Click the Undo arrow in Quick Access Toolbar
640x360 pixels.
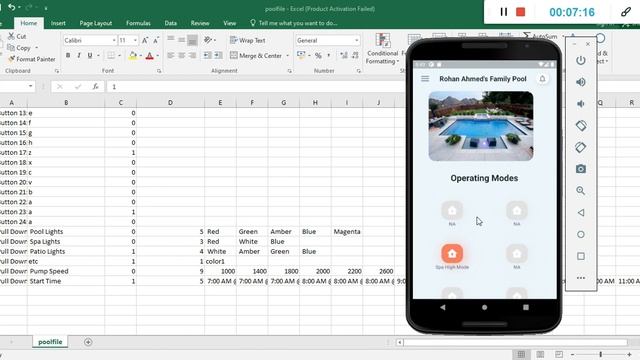[x=11, y=7]
